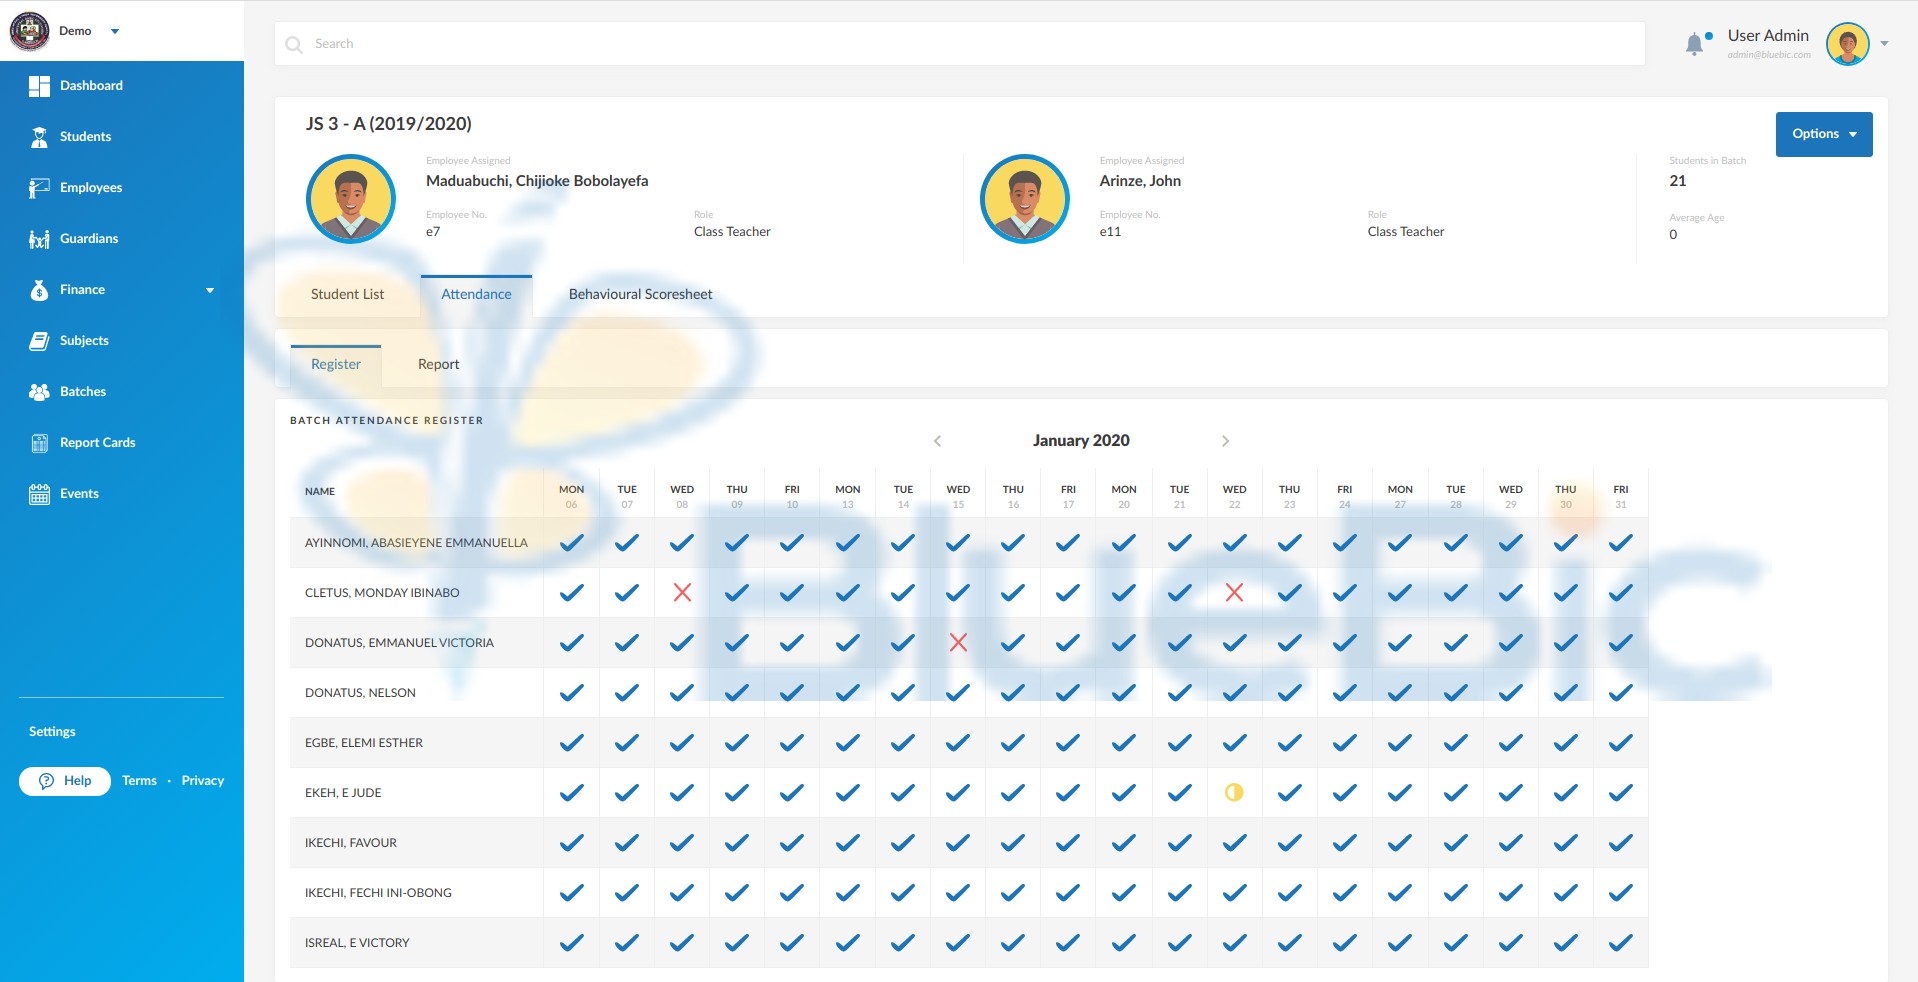Screen dimensions: 1918x982
Task: Click student name EKEH, E JUDE
Action: point(343,793)
